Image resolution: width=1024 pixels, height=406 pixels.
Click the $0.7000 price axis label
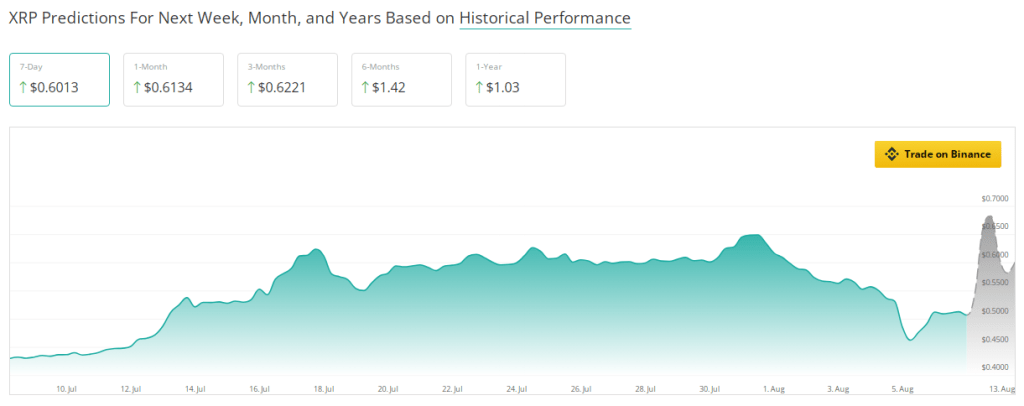click(x=997, y=198)
